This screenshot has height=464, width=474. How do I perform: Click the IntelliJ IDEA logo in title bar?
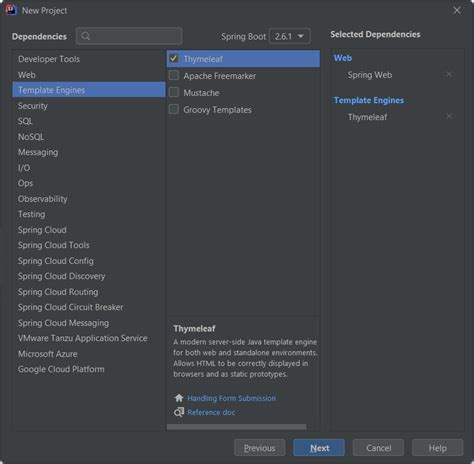click(x=11, y=10)
